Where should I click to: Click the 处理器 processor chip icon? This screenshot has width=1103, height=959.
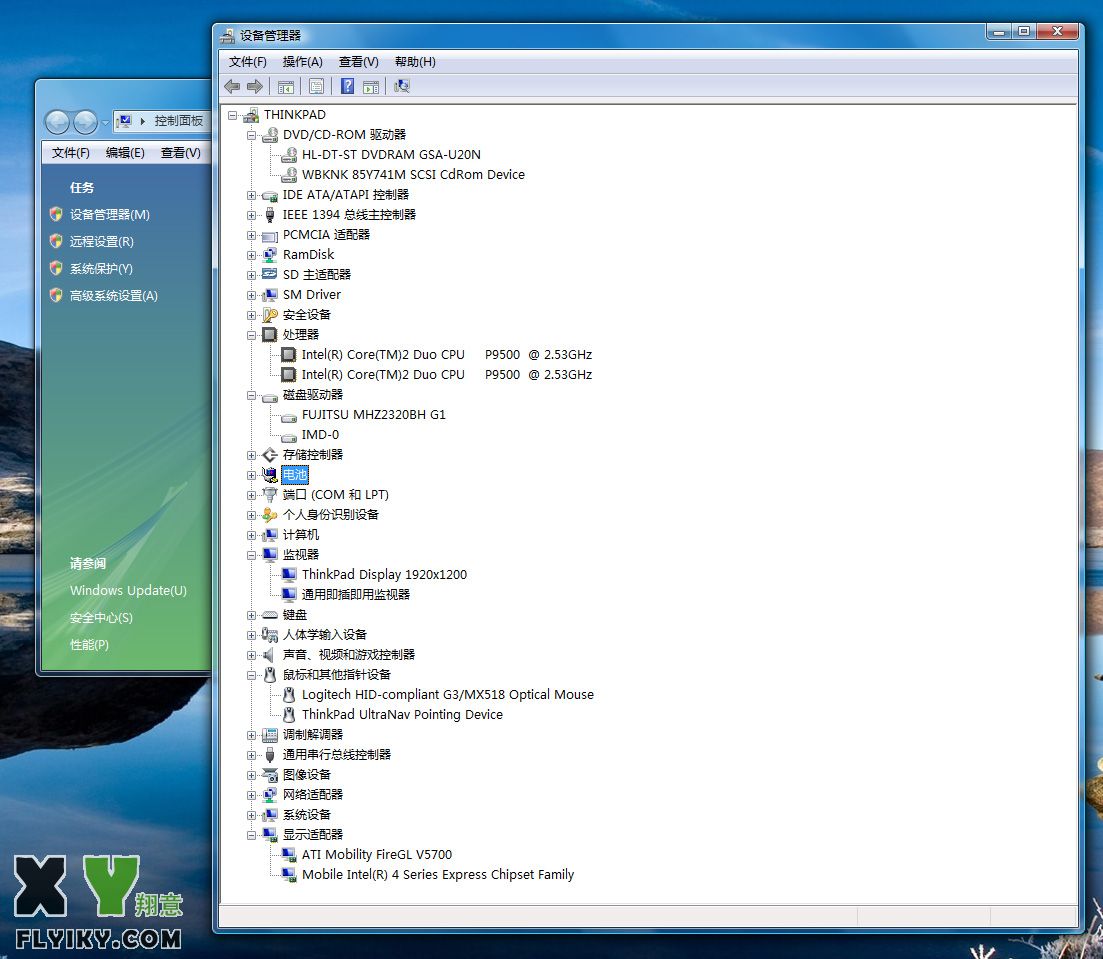[269, 335]
